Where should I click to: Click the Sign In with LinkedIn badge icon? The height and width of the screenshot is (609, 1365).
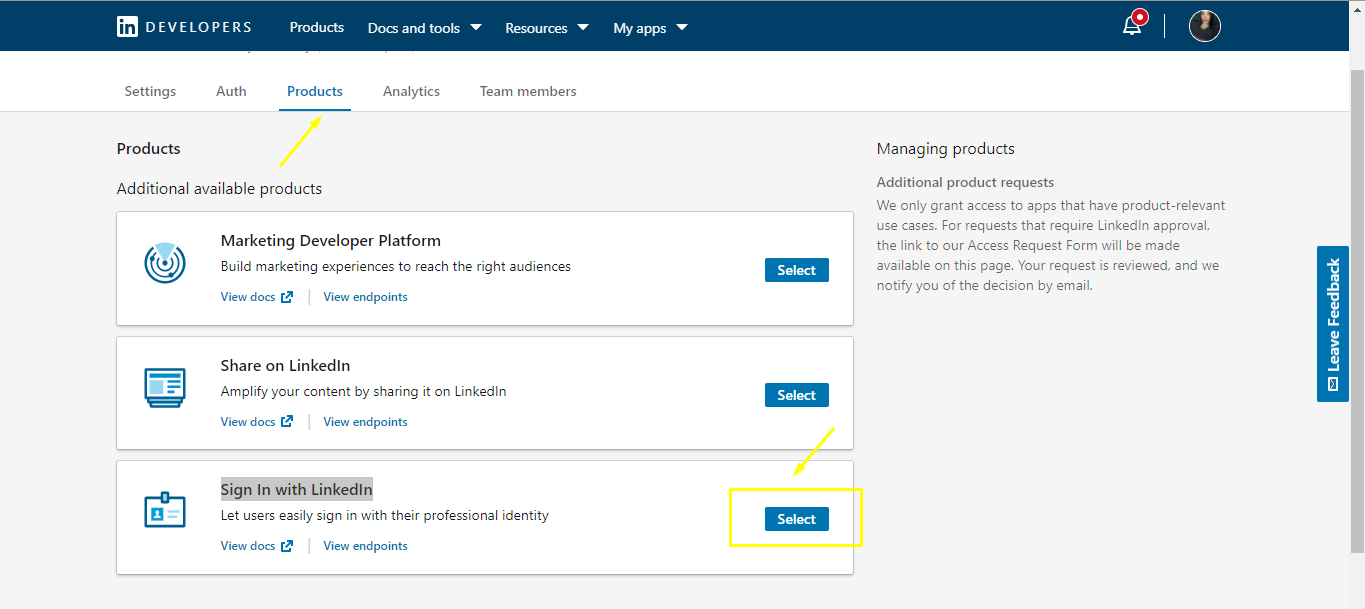[x=165, y=511]
